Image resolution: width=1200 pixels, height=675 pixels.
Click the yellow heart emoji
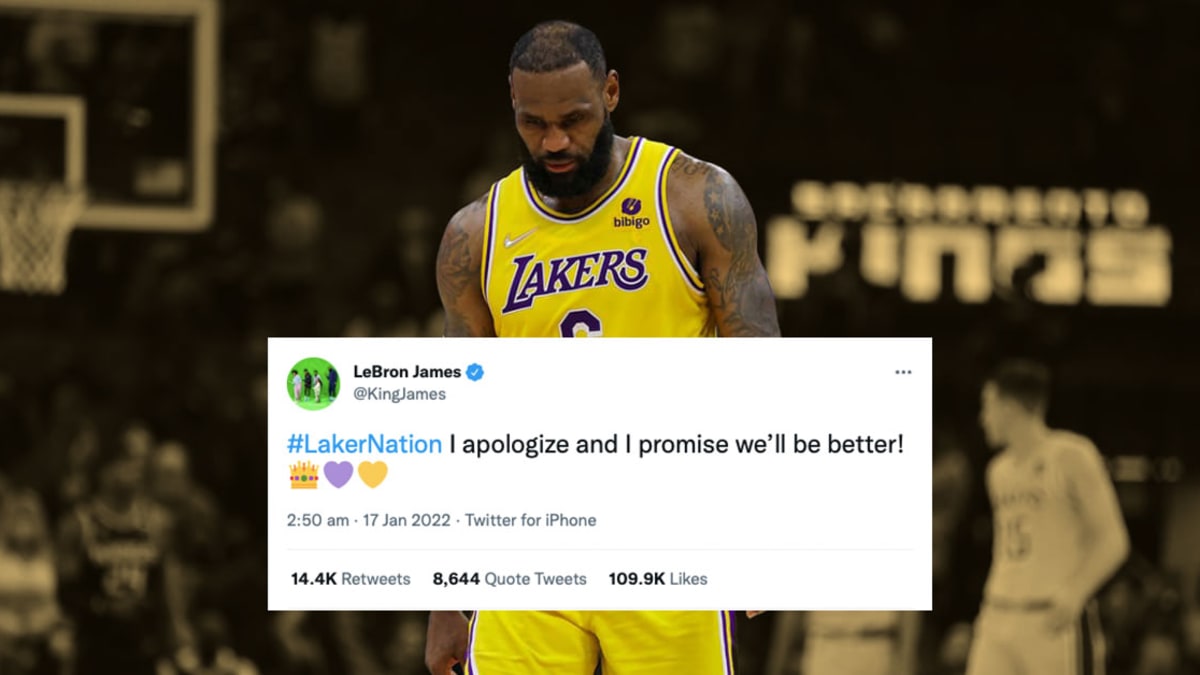pos(372,475)
